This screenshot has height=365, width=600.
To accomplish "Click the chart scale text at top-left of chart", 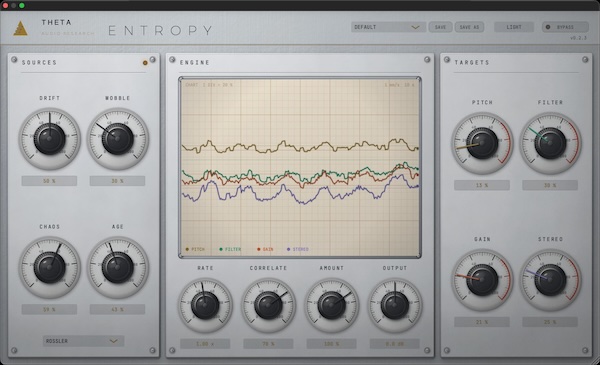I will click(x=209, y=85).
